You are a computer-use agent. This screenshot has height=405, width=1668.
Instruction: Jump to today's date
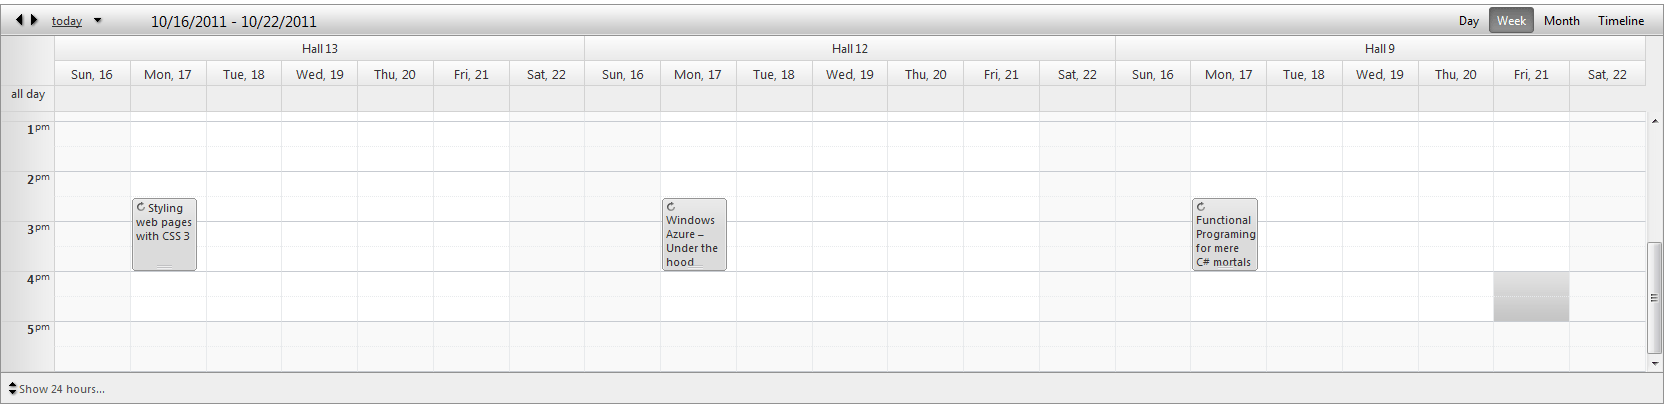point(67,21)
